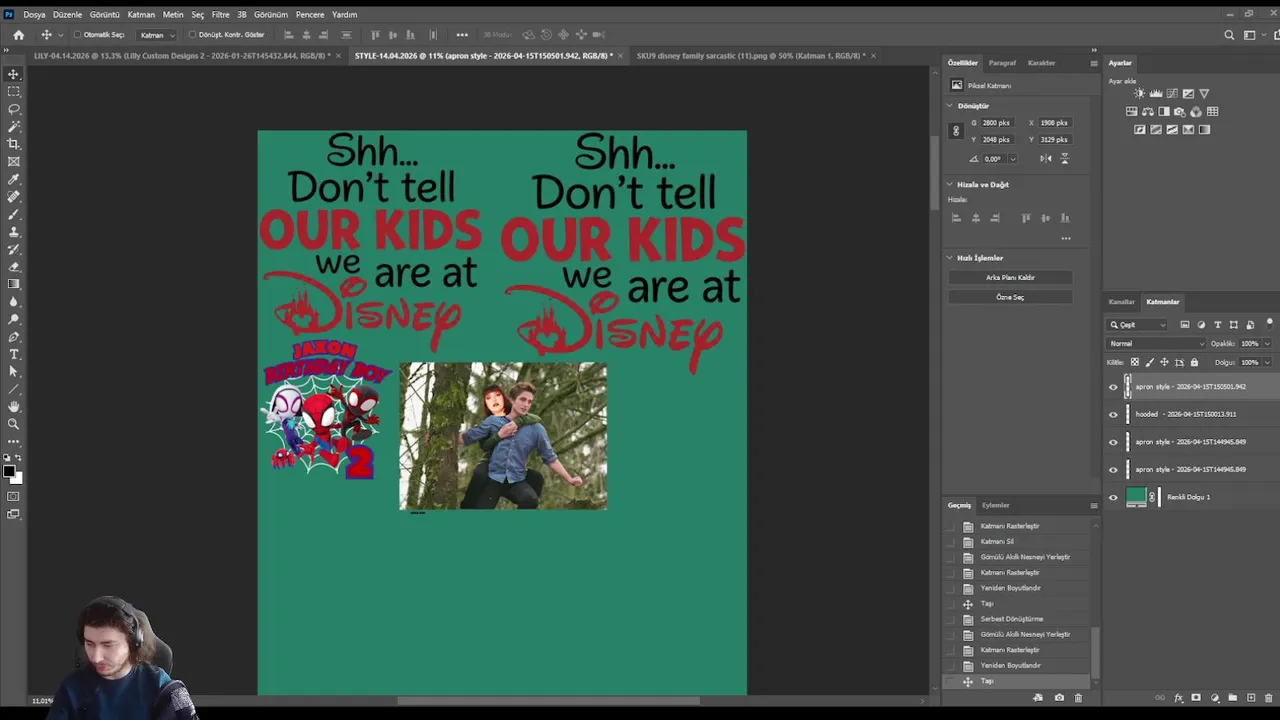This screenshot has height=720, width=1280.
Task: Open the rotation angle dropdown
Action: tap(1012, 159)
